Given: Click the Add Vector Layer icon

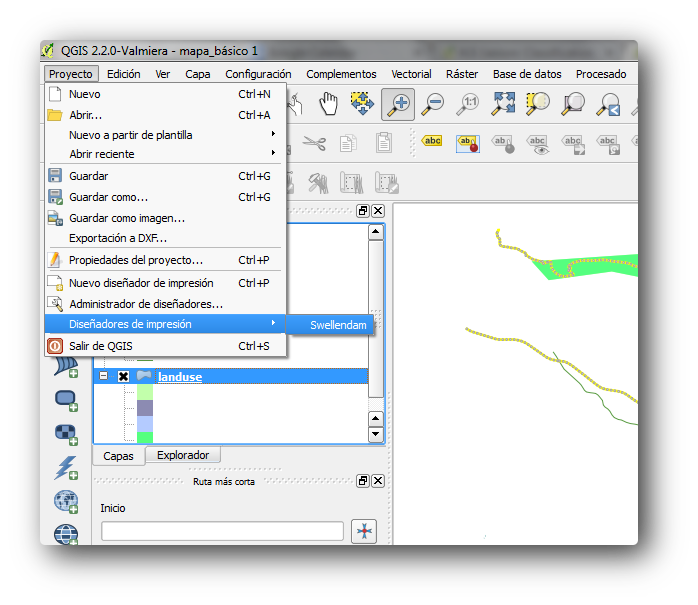Looking at the screenshot, I should pyautogui.click(x=66, y=367).
